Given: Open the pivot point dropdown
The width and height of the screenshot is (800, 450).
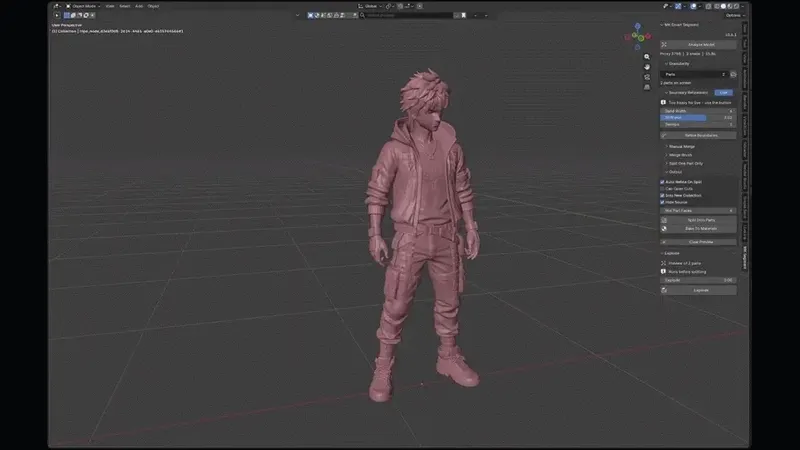Looking at the screenshot, I should pos(389,6).
